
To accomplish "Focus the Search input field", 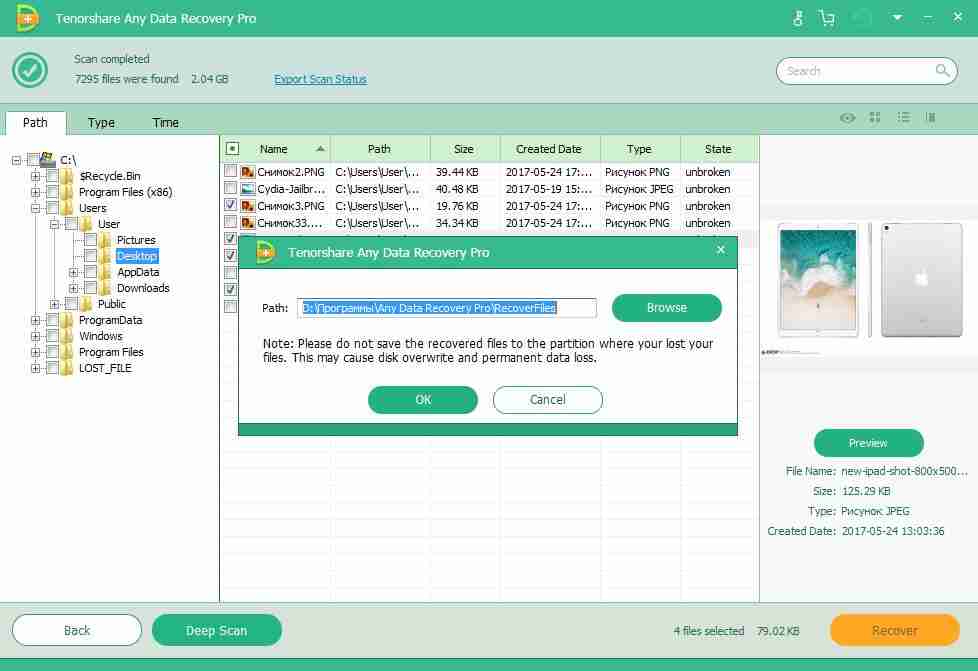I will [866, 71].
